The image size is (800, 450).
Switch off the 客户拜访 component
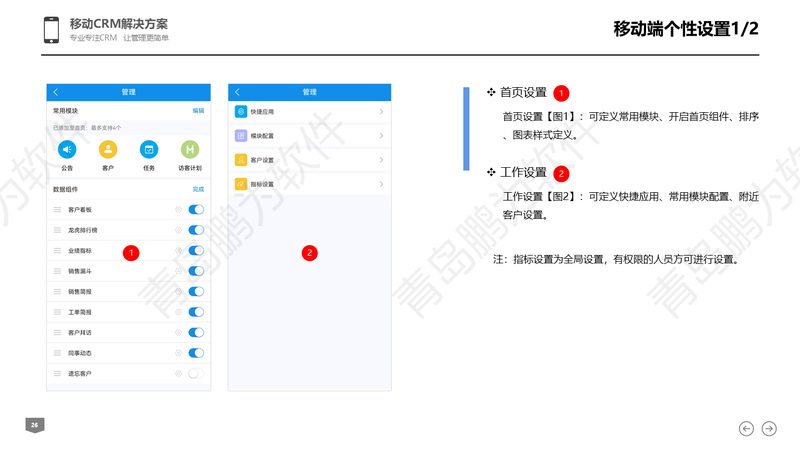(x=196, y=332)
